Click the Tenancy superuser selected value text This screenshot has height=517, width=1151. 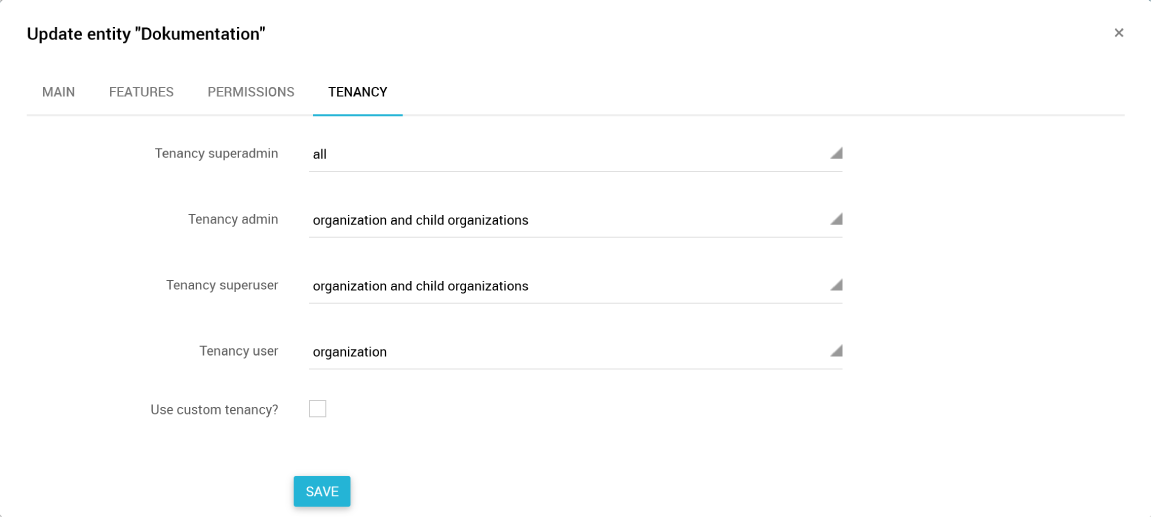420,286
